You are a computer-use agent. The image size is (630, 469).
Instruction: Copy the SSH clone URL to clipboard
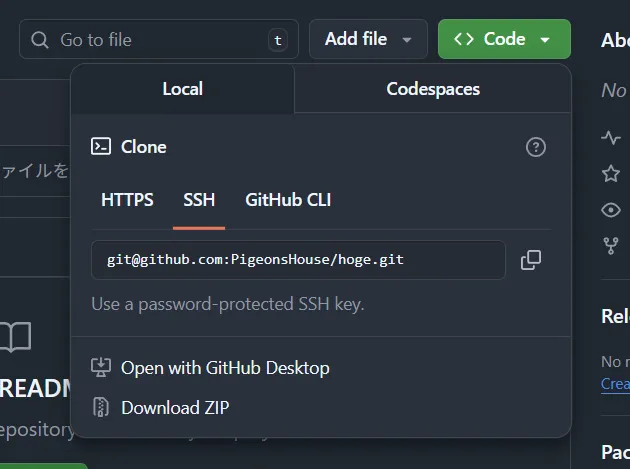[x=531, y=260]
